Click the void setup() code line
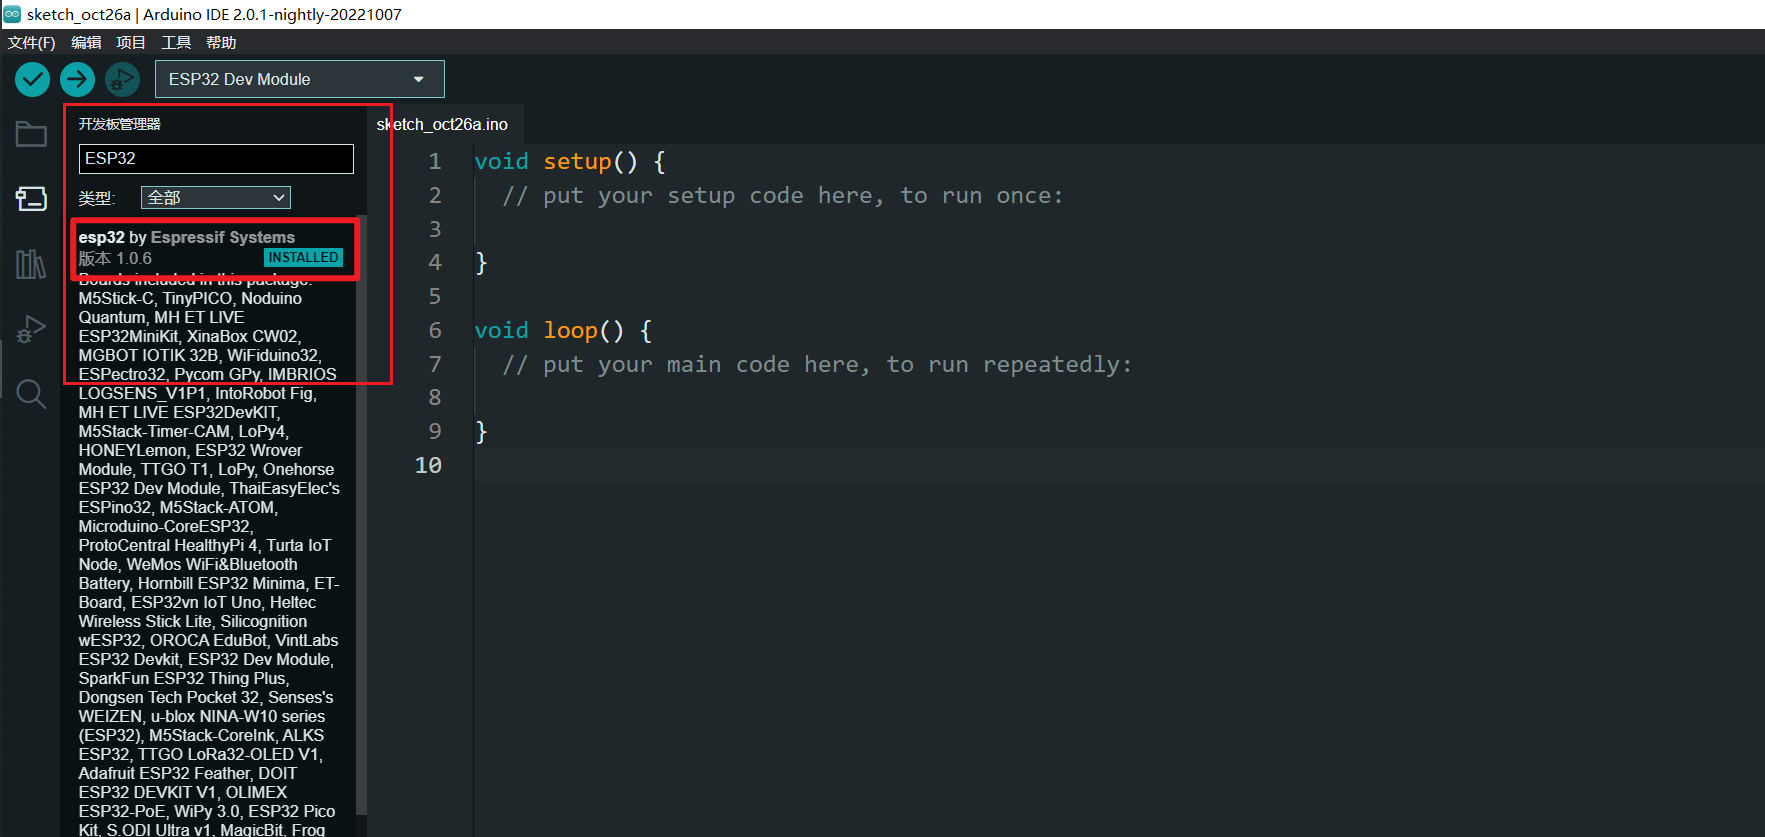 coord(570,161)
